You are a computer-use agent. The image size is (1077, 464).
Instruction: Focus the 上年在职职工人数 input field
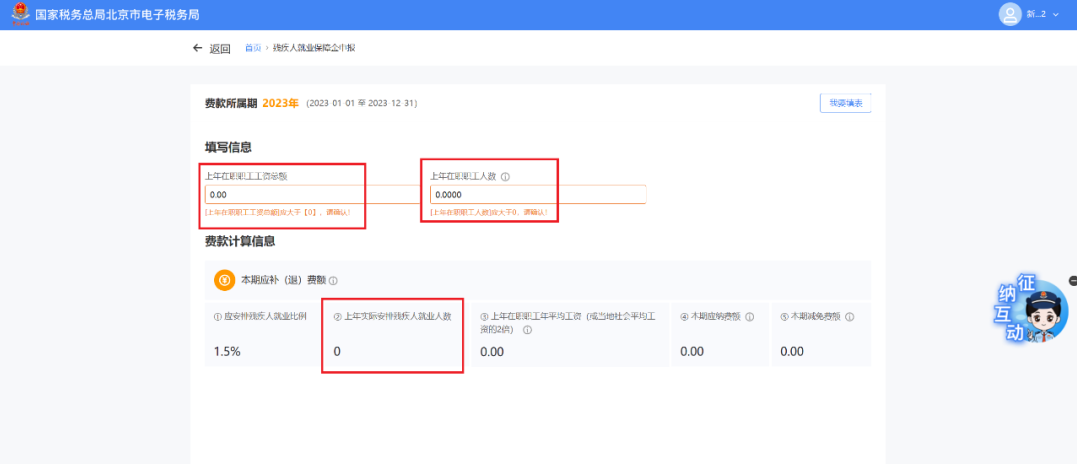[x=538, y=194]
